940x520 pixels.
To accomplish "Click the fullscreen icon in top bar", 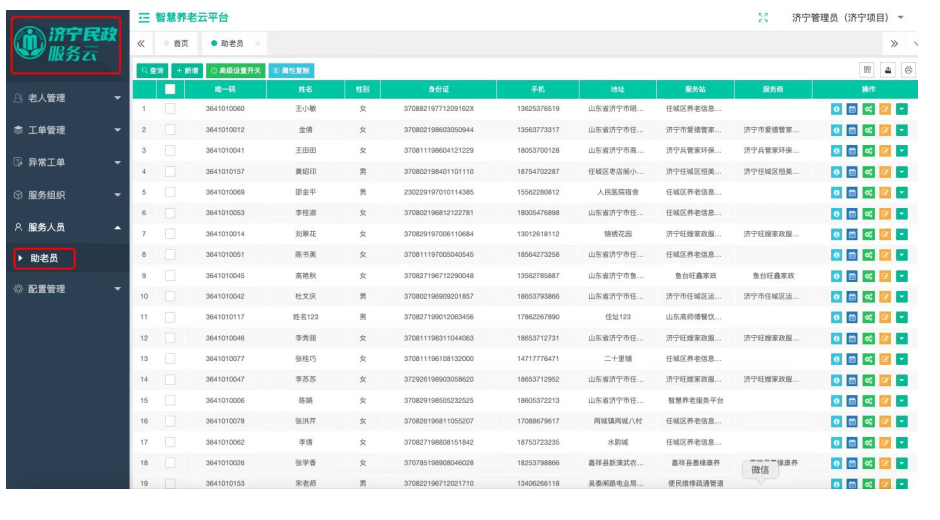I will coord(764,17).
